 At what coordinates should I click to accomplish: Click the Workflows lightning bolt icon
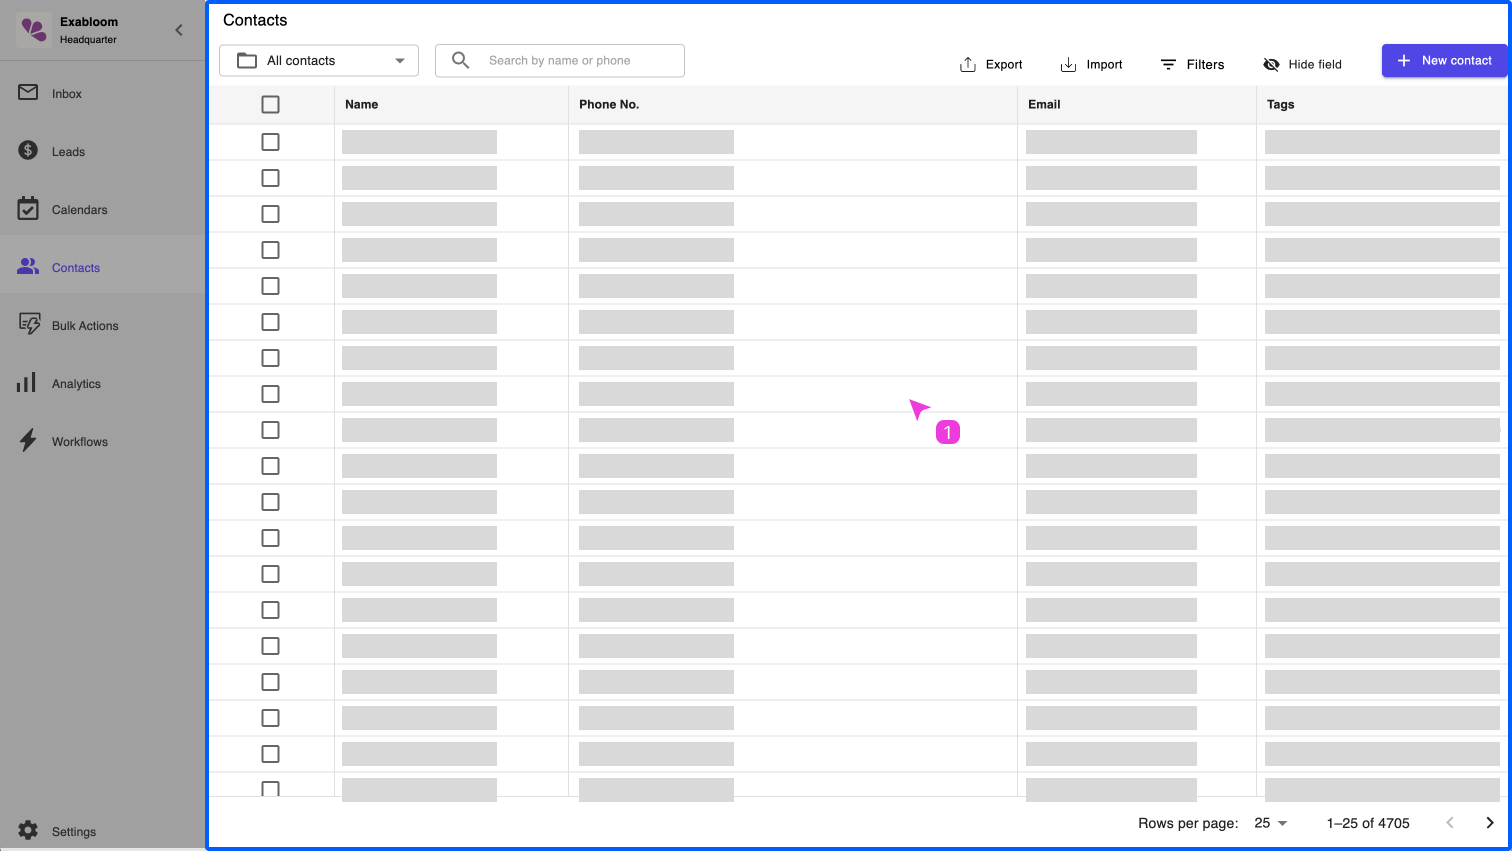28,441
